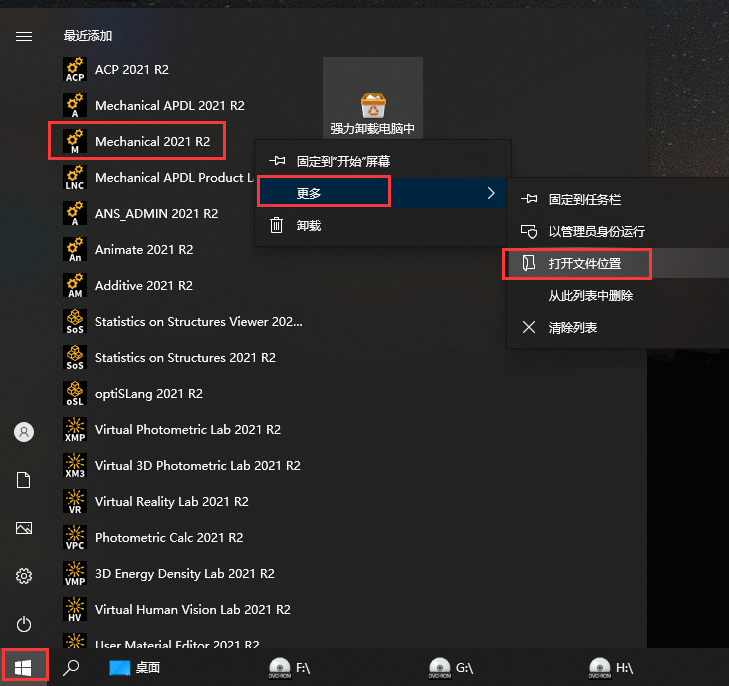Image resolution: width=729 pixels, height=686 pixels.
Task: Click the 最近添加 heading
Action: (x=88, y=36)
